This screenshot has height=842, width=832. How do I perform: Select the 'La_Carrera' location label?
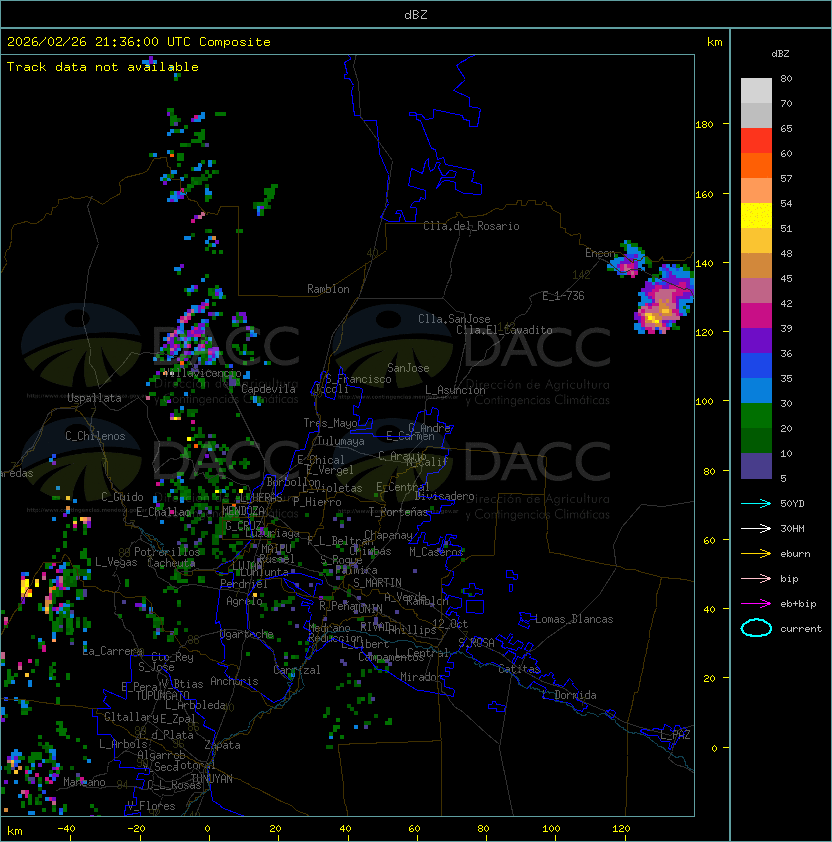113,651
